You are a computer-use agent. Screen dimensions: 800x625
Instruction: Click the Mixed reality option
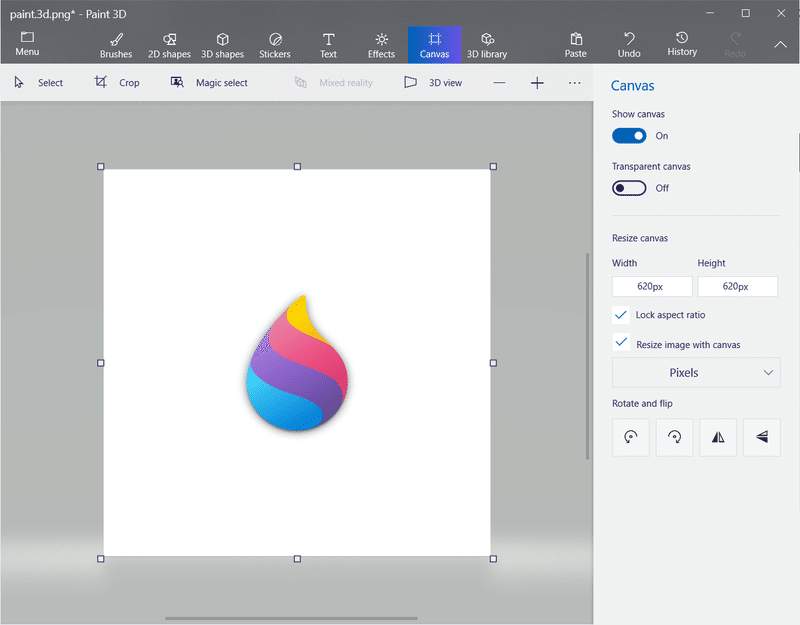point(334,83)
